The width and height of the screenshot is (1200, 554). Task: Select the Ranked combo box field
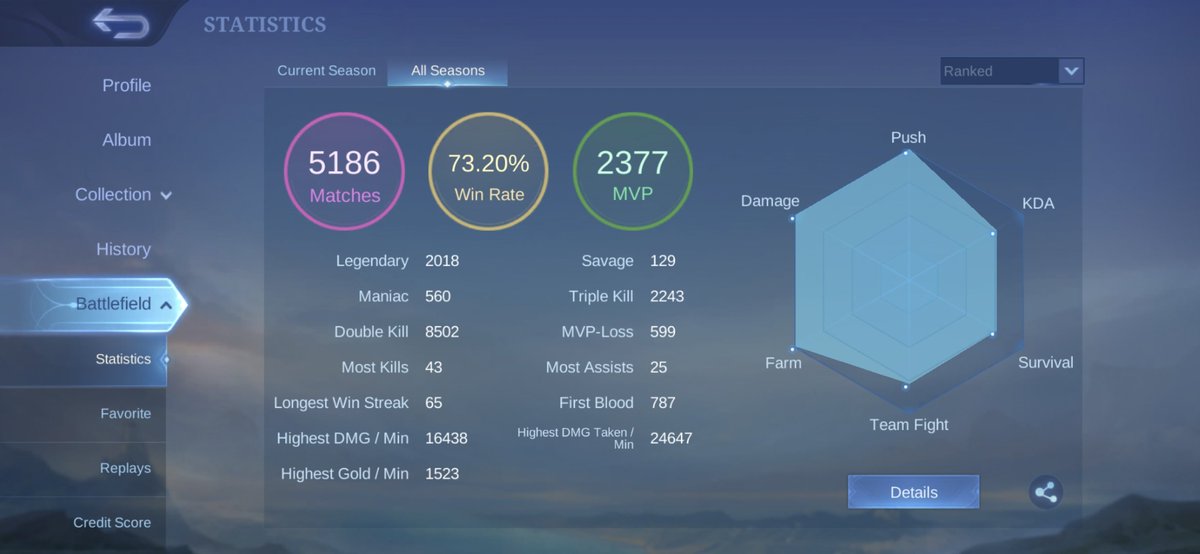coord(1012,71)
